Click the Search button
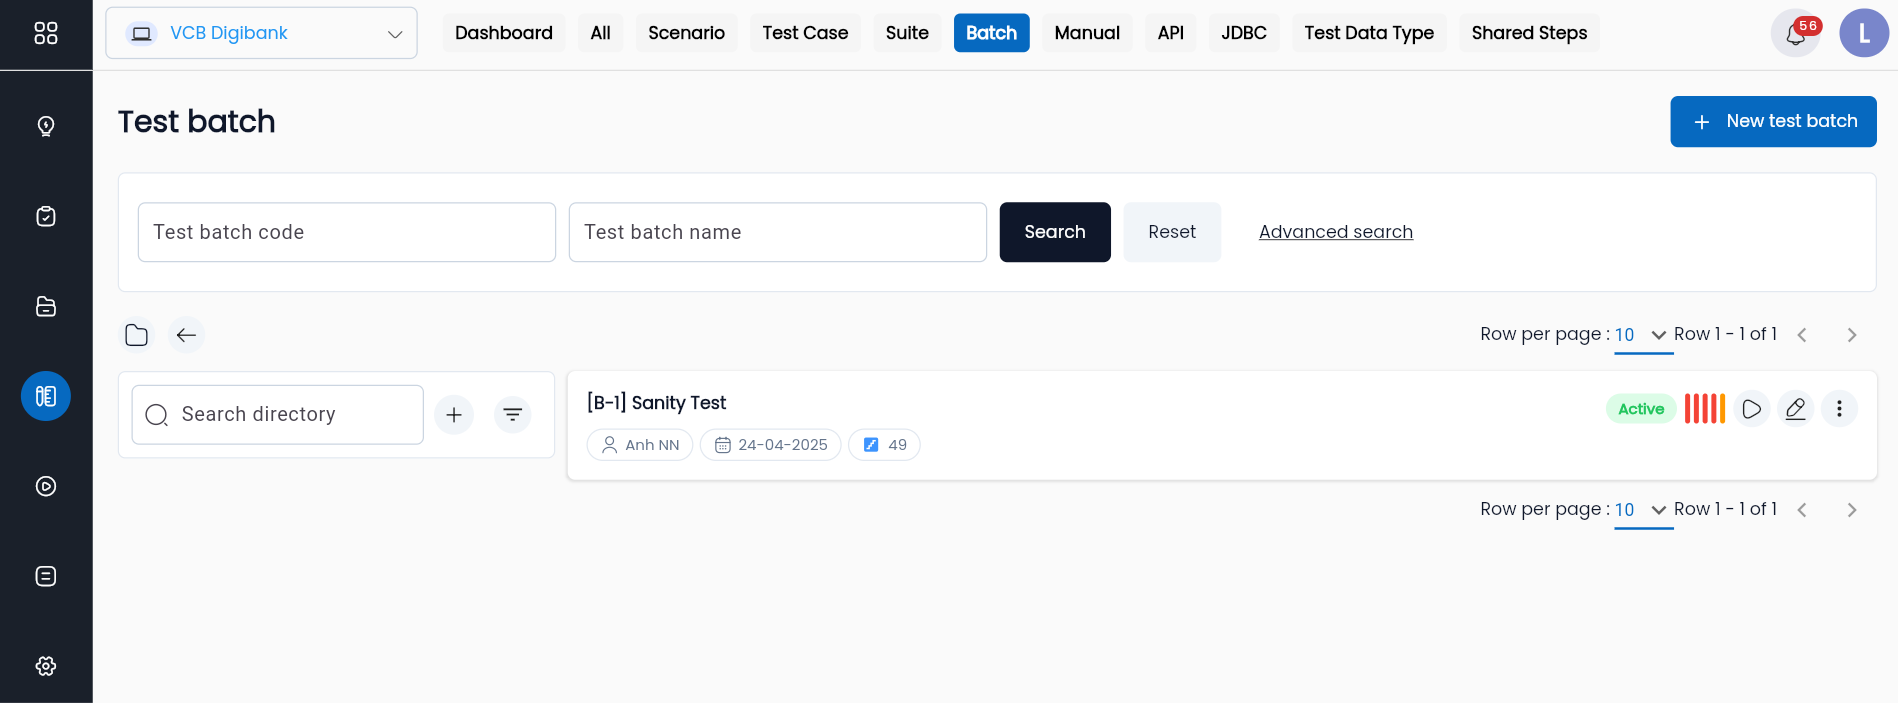Image resolution: width=1898 pixels, height=703 pixels. pyautogui.click(x=1055, y=232)
